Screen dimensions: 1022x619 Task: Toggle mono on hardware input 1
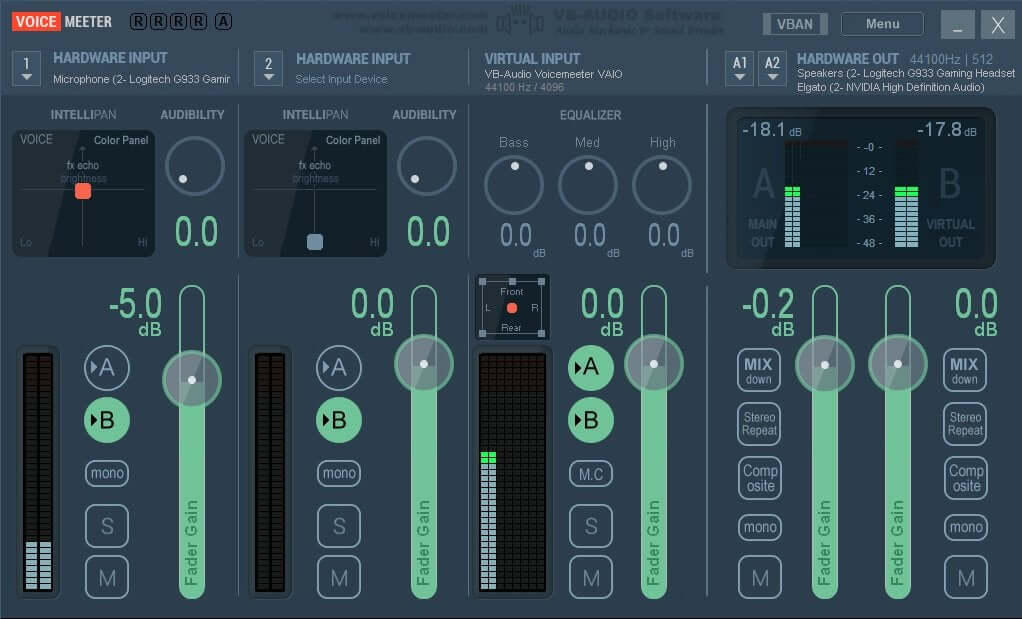pos(107,473)
